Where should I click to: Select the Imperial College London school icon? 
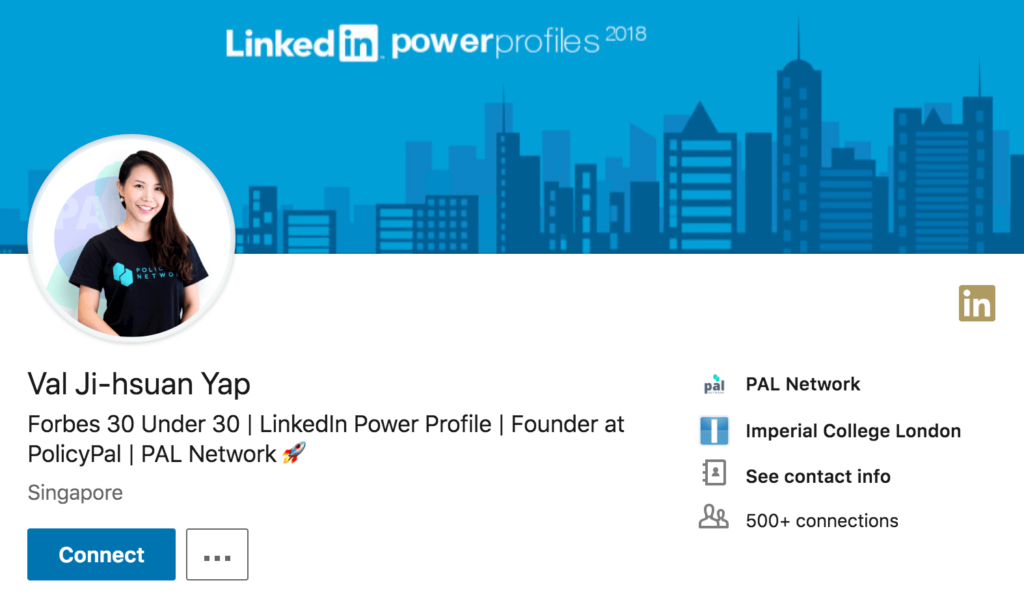point(714,431)
